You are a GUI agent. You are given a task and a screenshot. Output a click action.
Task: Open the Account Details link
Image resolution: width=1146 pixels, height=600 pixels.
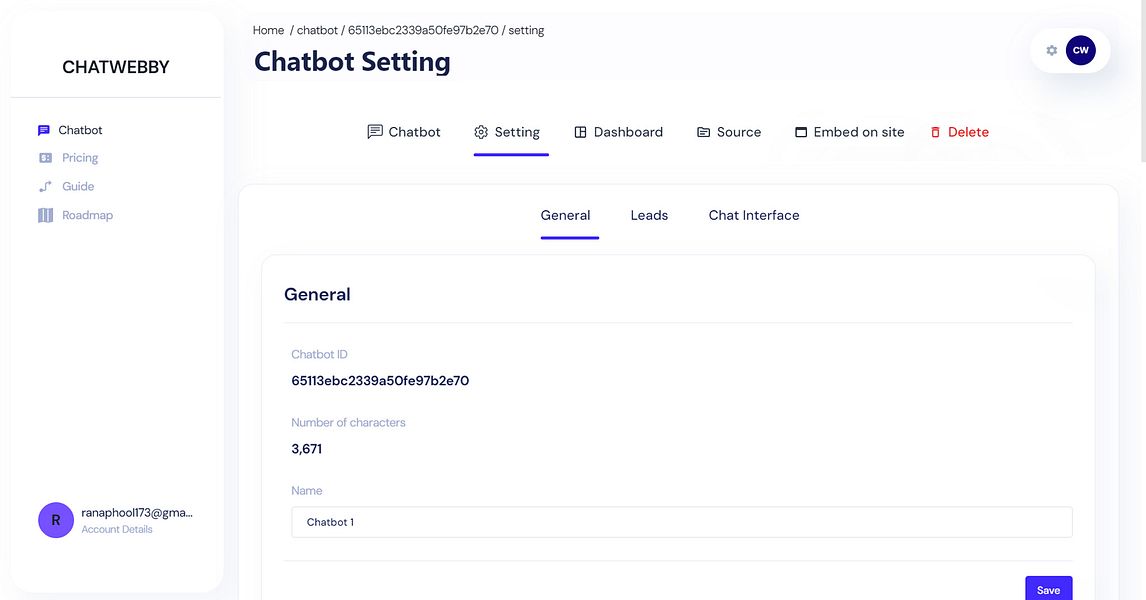117,530
